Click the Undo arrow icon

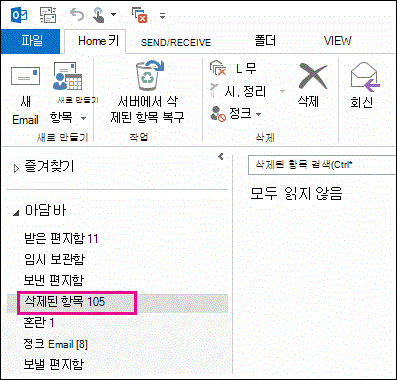pos(77,15)
